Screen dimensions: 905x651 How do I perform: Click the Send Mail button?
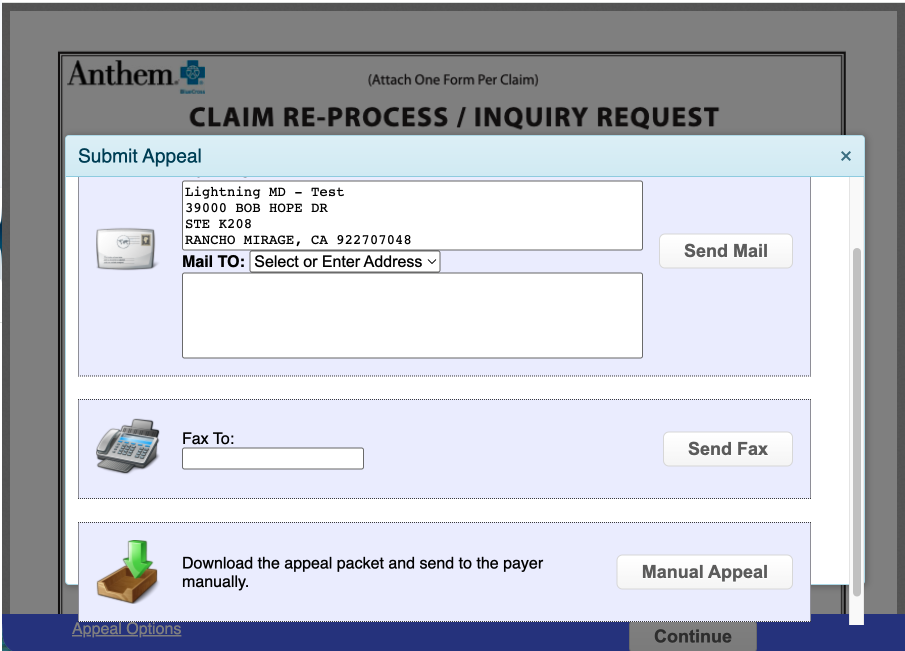[x=726, y=250]
